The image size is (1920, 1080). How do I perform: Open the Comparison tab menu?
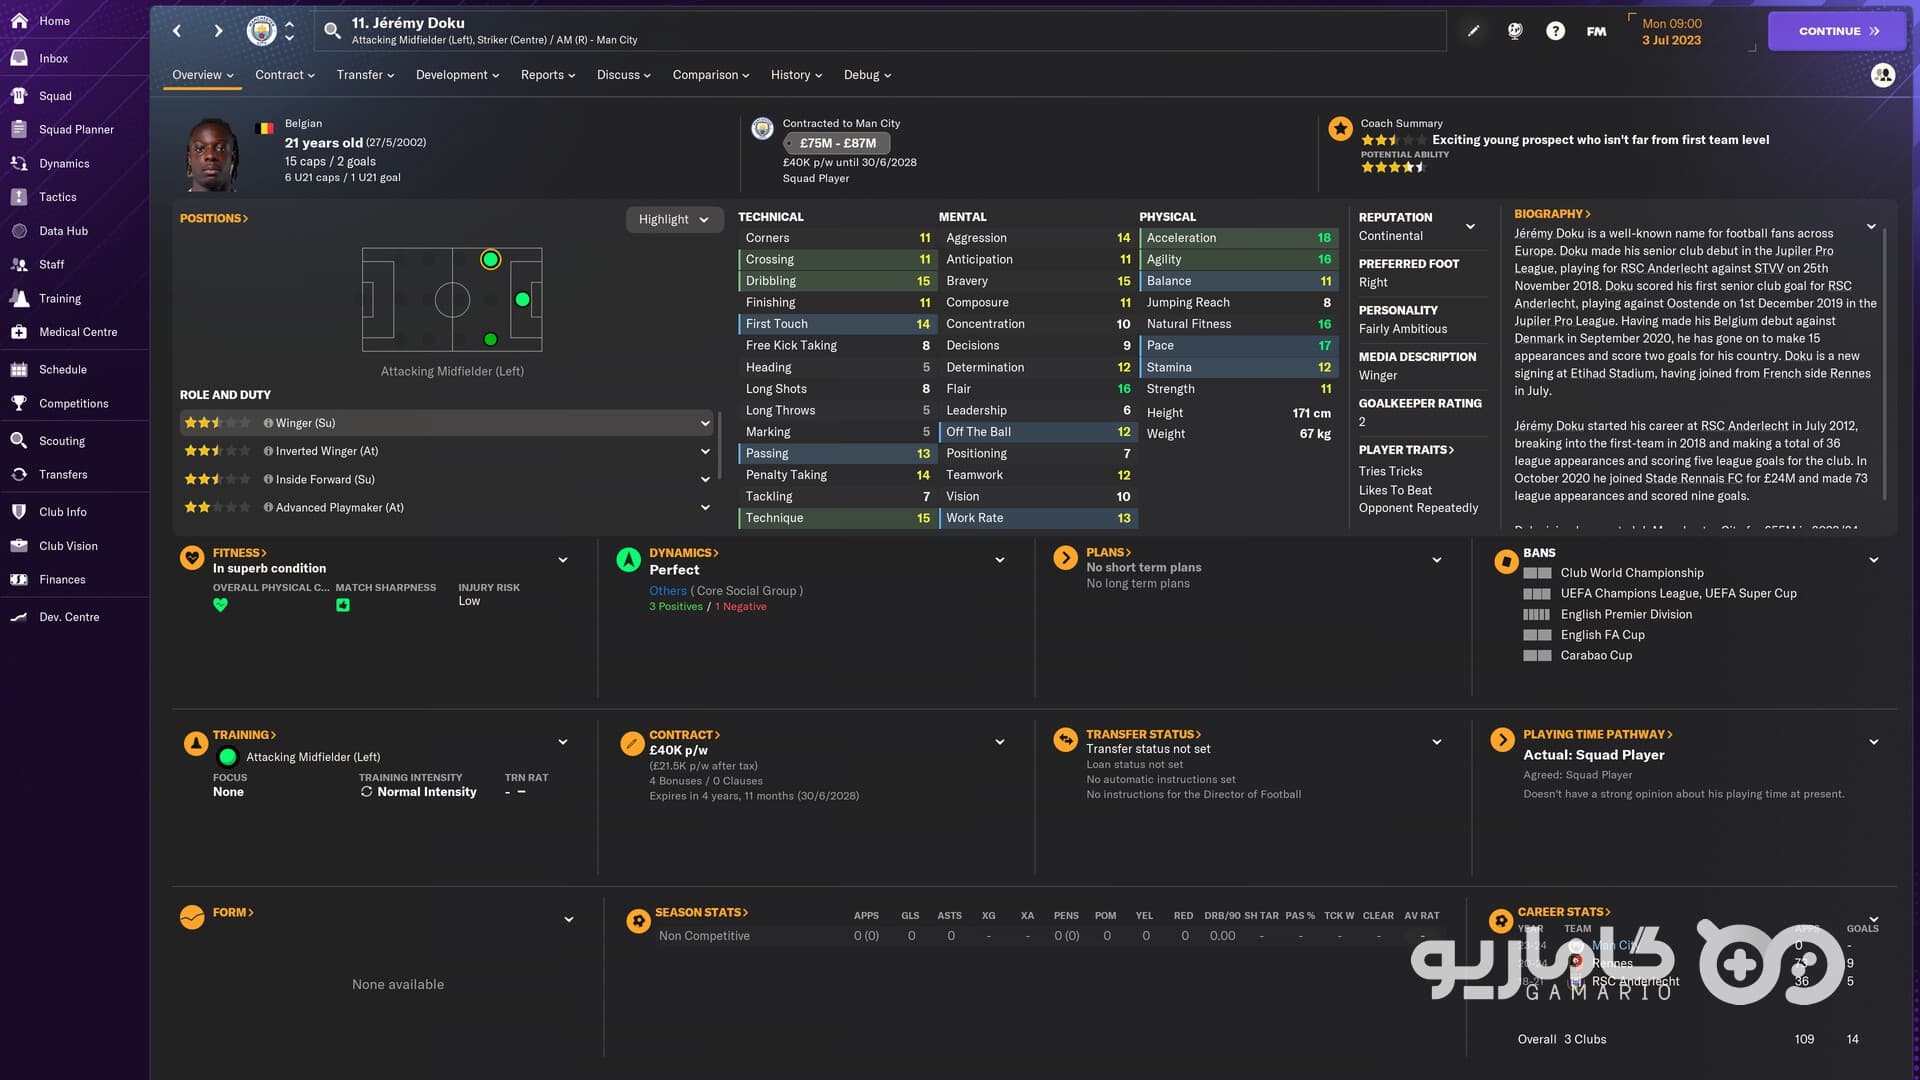pos(711,75)
